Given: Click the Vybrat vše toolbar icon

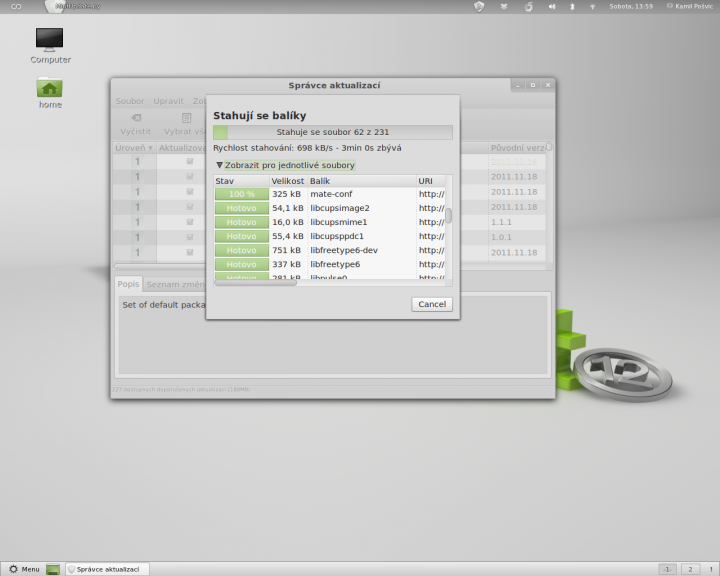Looking at the screenshot, I should [186, 118].
